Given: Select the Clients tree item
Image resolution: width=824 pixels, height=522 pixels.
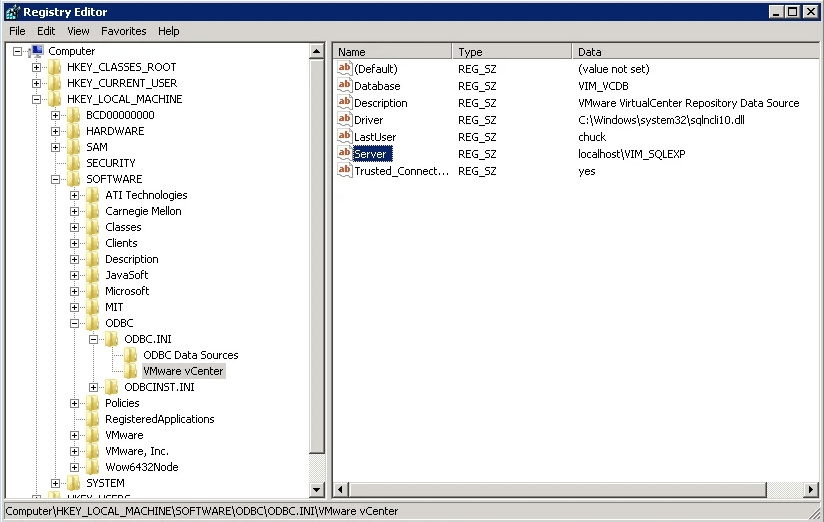Looking at the screenshot, I should 121,243.
